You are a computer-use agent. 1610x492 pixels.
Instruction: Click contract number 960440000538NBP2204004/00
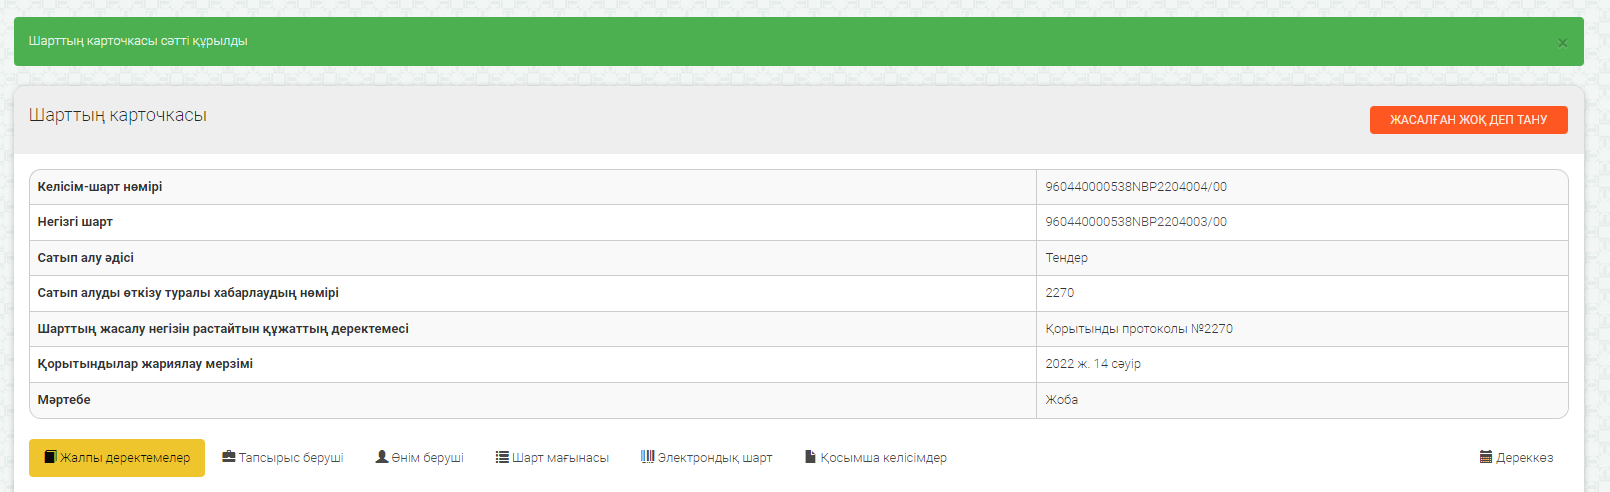point(1136,187)
